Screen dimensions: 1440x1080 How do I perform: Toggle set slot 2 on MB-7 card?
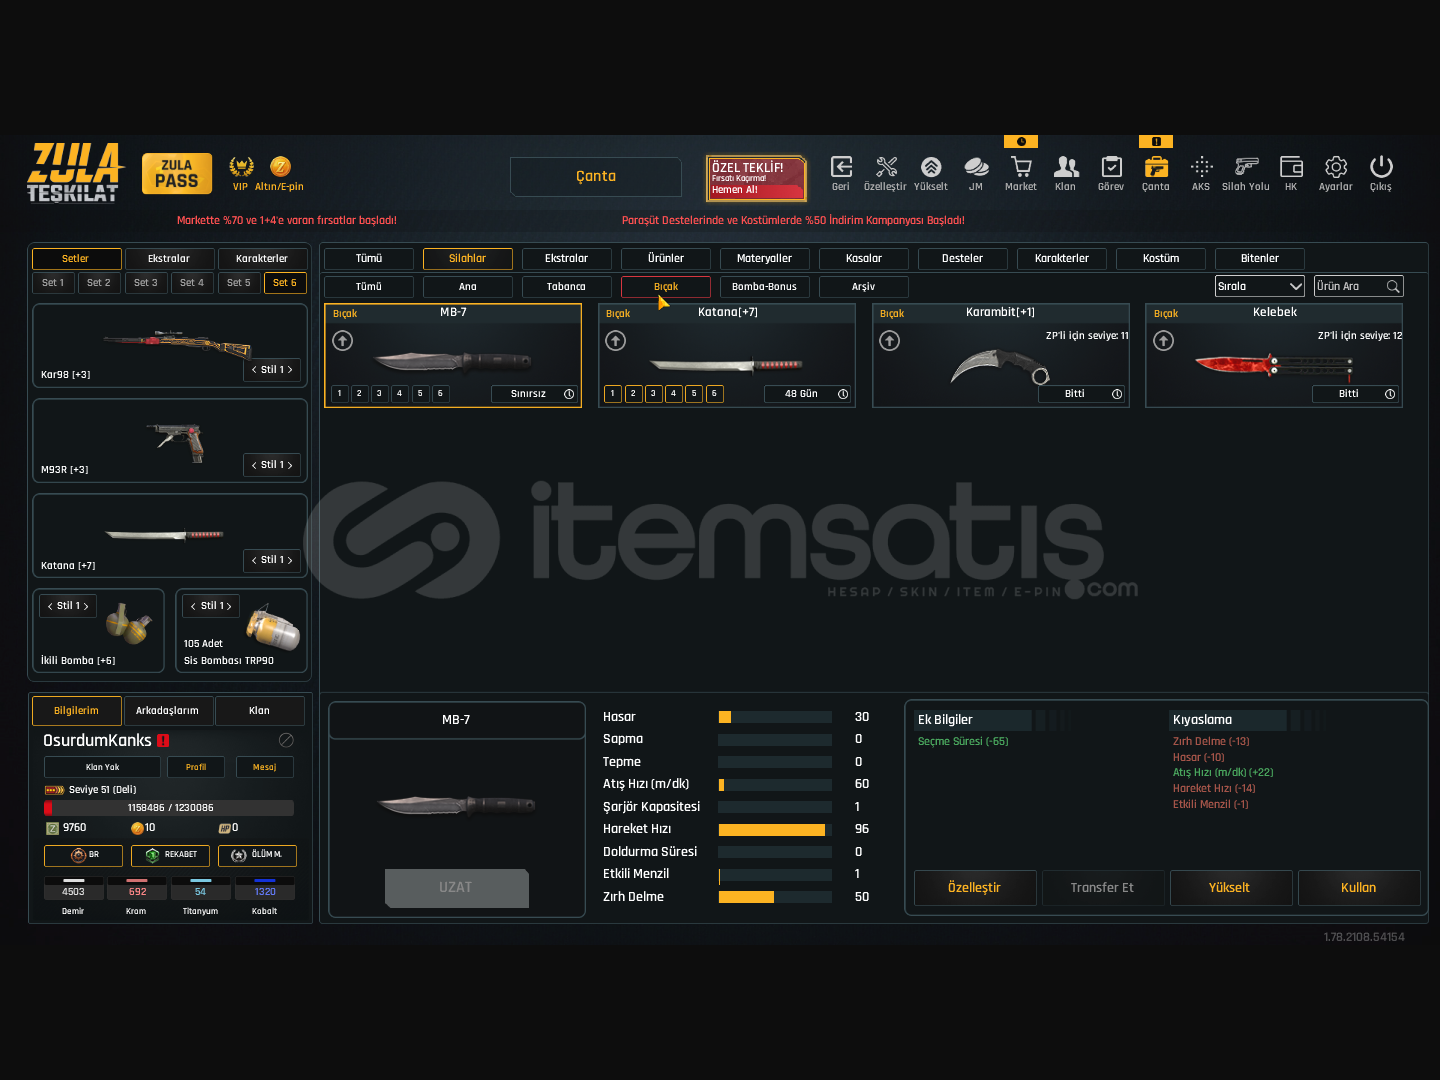pyautogui.click(x=360, y=394)
